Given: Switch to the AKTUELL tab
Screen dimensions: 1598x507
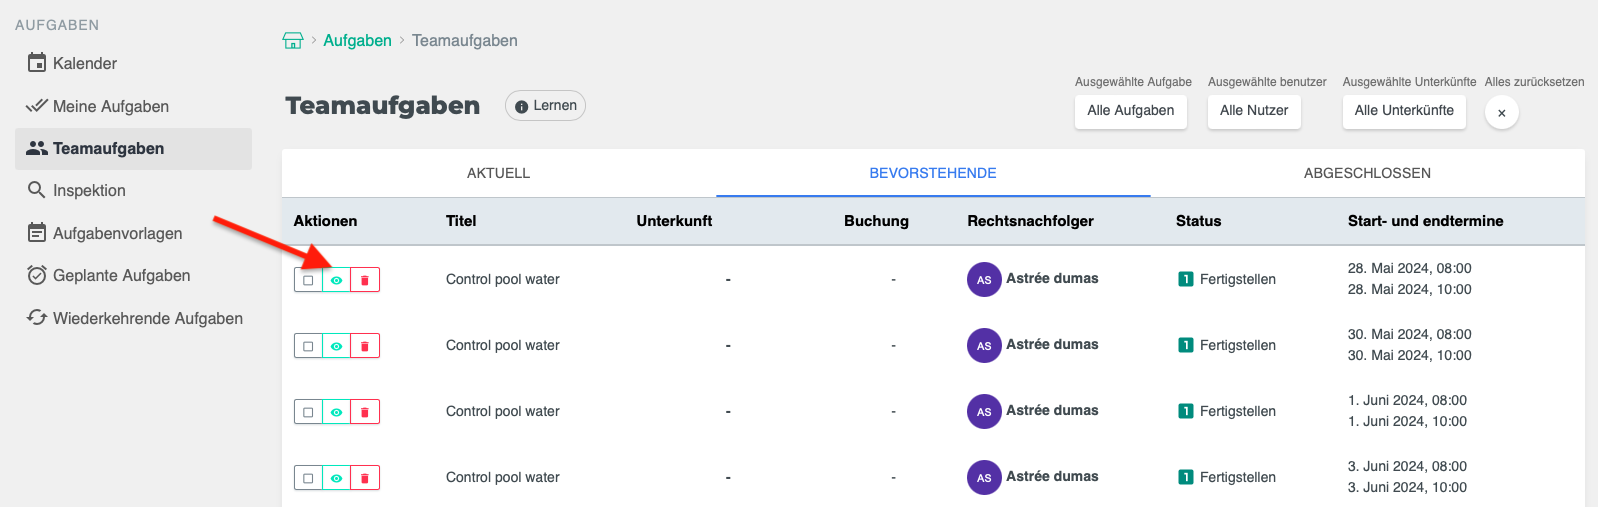Looking at the screenshot, I should tap(498, 173).
